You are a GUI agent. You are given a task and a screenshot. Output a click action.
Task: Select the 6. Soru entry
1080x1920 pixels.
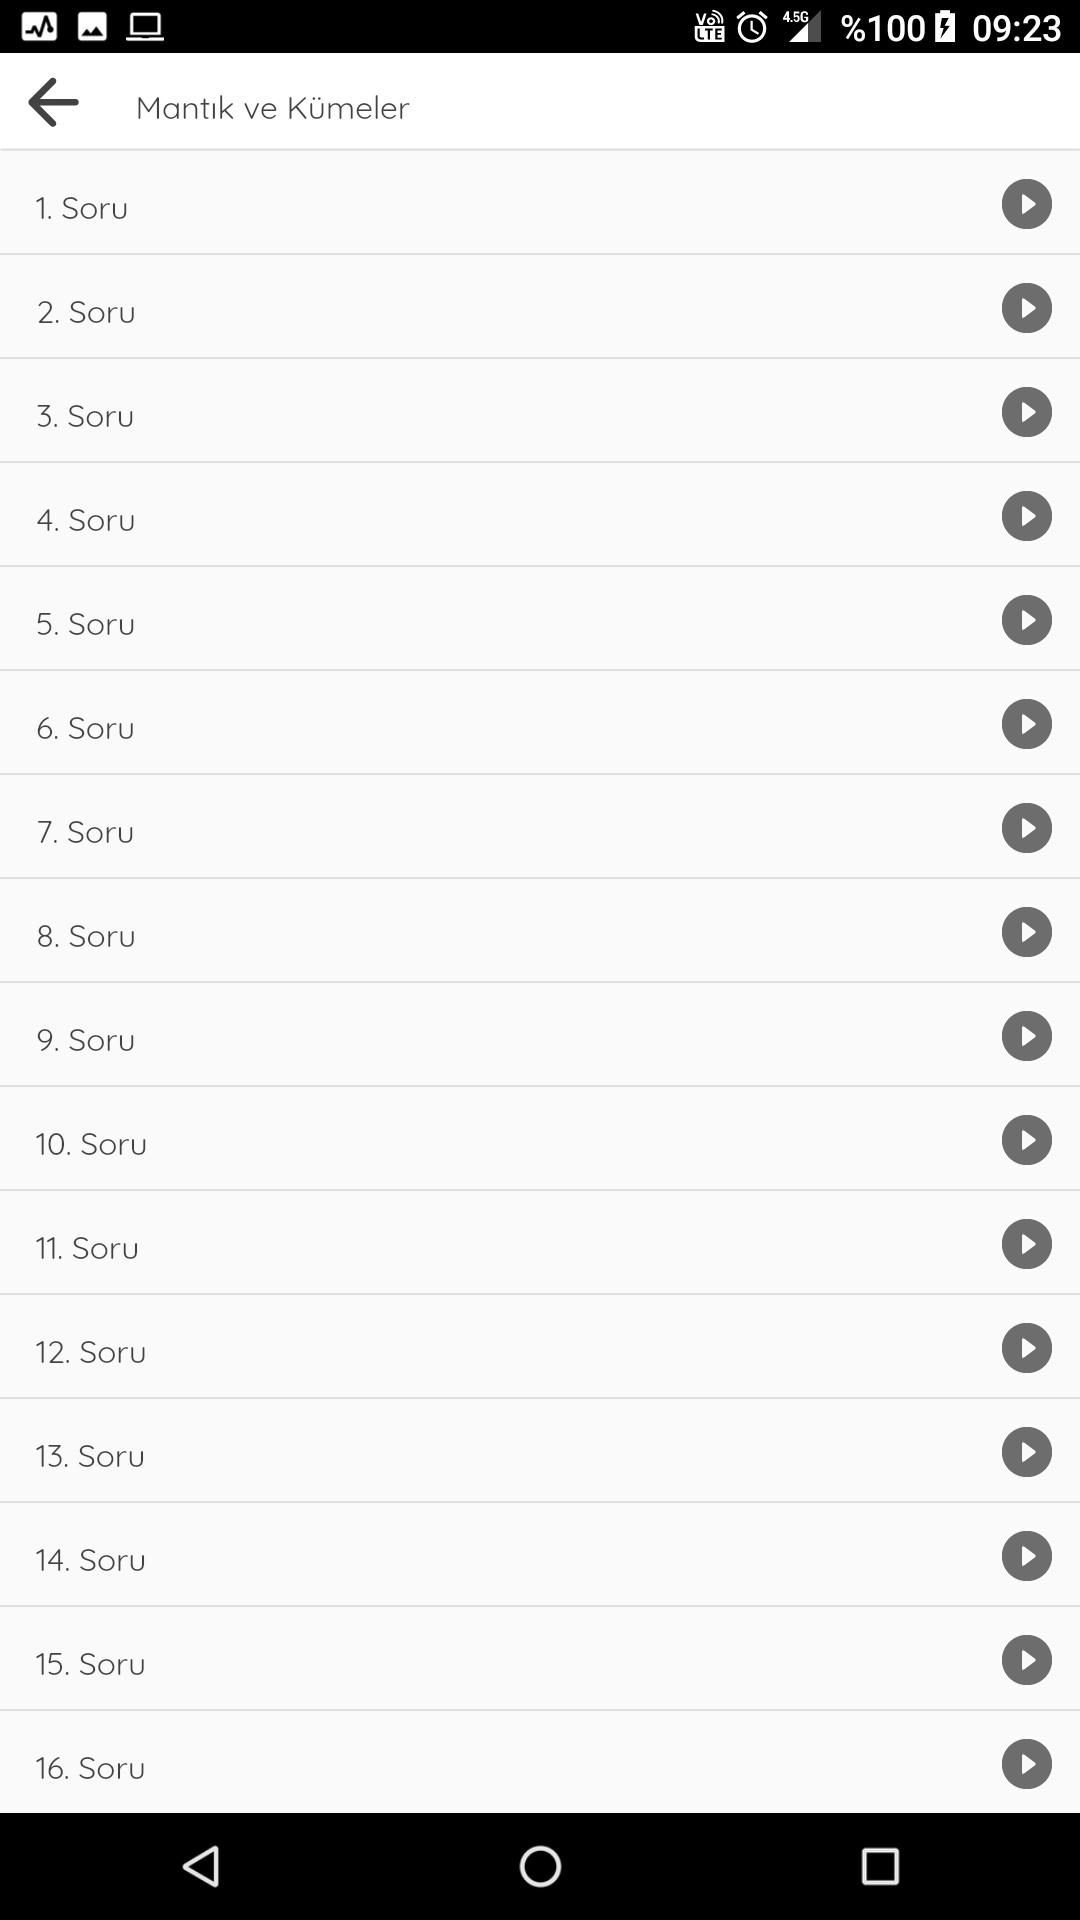click(540, 723)
